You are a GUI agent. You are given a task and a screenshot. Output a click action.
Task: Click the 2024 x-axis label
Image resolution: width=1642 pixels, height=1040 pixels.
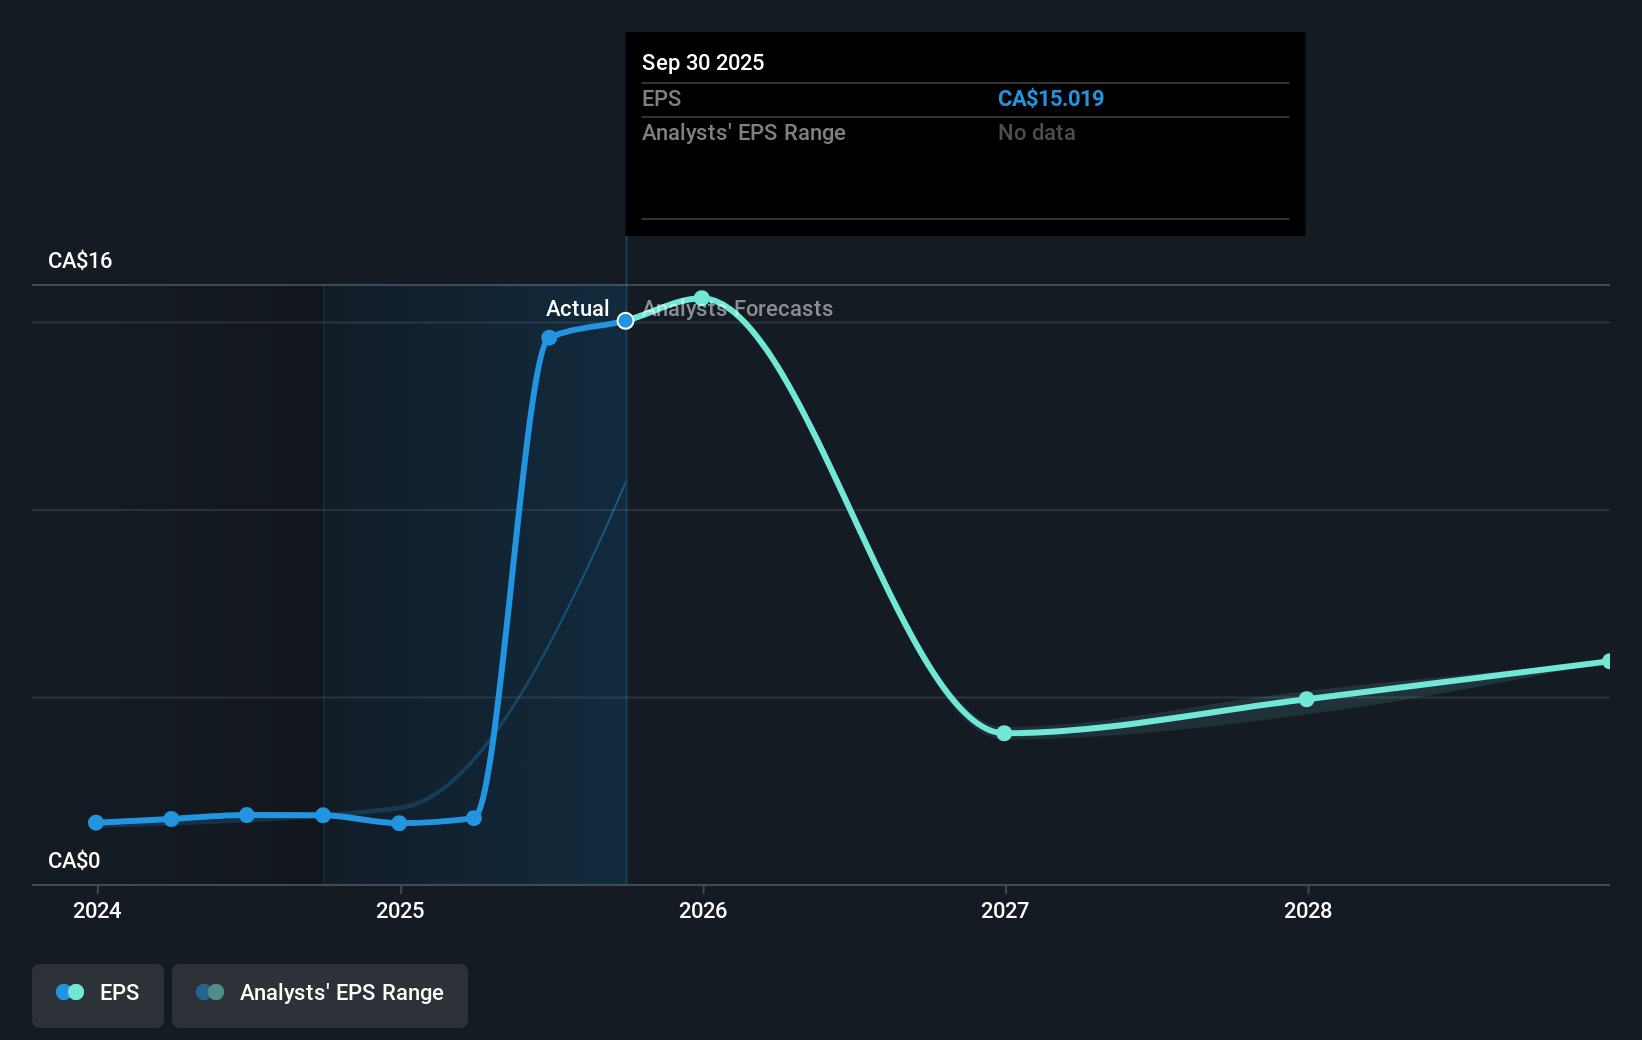pyautogui.click(x=97, y=910)
